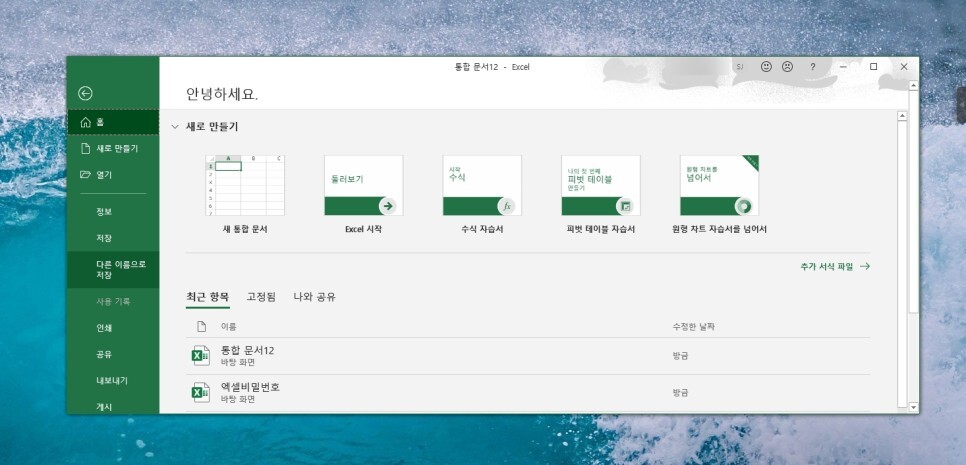Viewport: 966px width, 465px height.
Task: Open the 열기 folder item
Action: pos(113,175)
